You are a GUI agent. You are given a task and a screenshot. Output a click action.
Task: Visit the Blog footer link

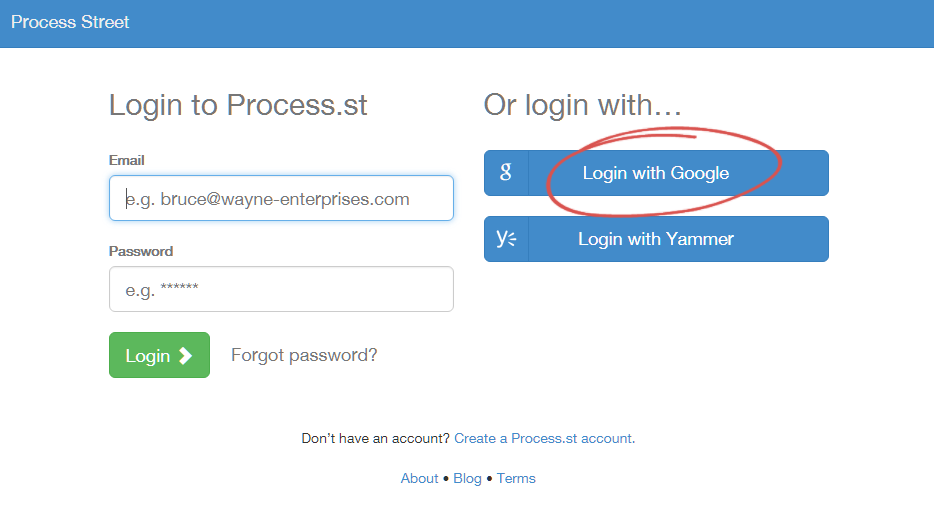(467, 478)
